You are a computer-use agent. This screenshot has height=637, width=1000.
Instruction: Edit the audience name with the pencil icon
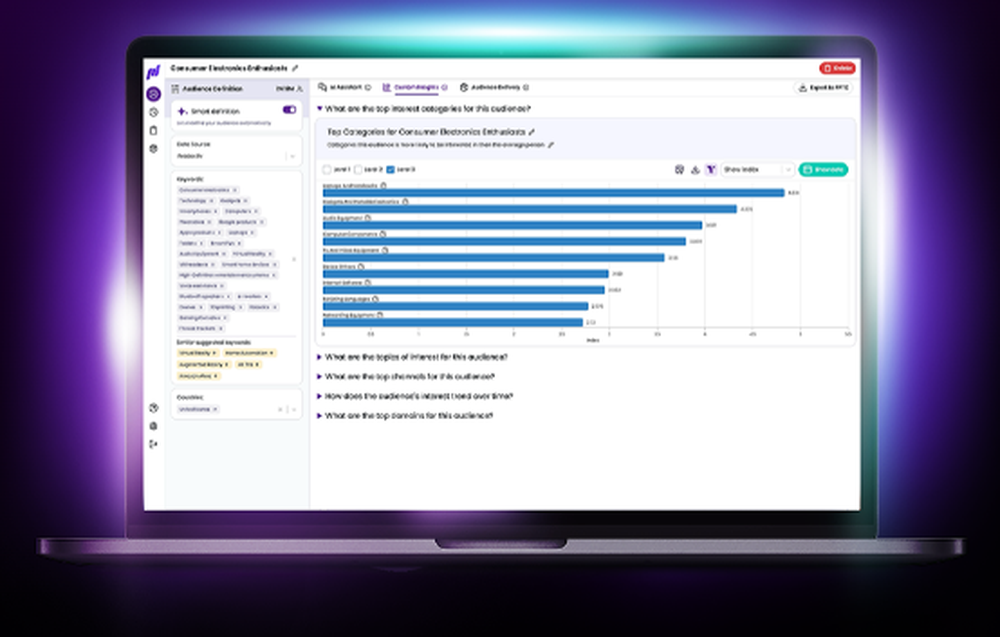[x=295, y=68]
